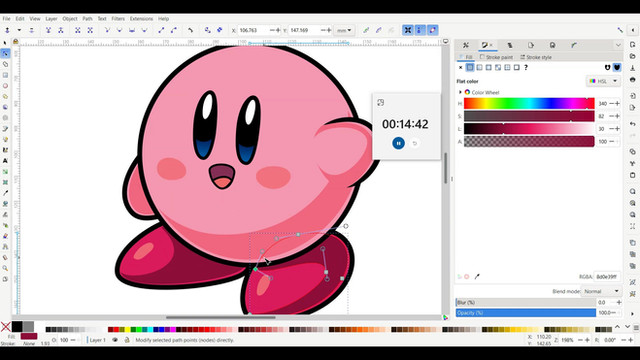
Task: Toggle show Bezier handles of nodes
Action: click(420, 30)
